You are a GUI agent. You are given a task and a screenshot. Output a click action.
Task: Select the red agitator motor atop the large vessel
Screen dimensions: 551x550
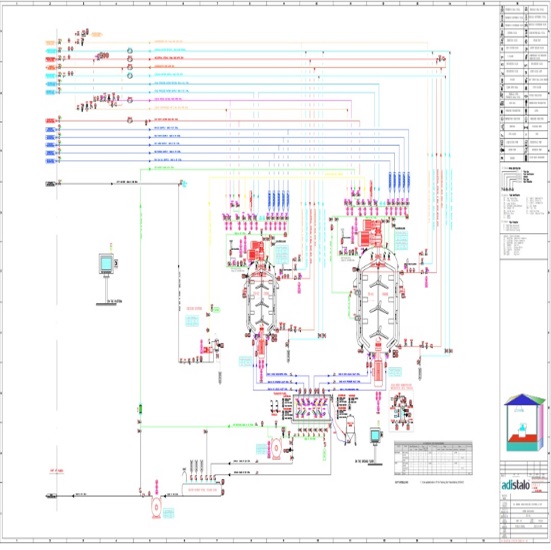click(371, 233)
